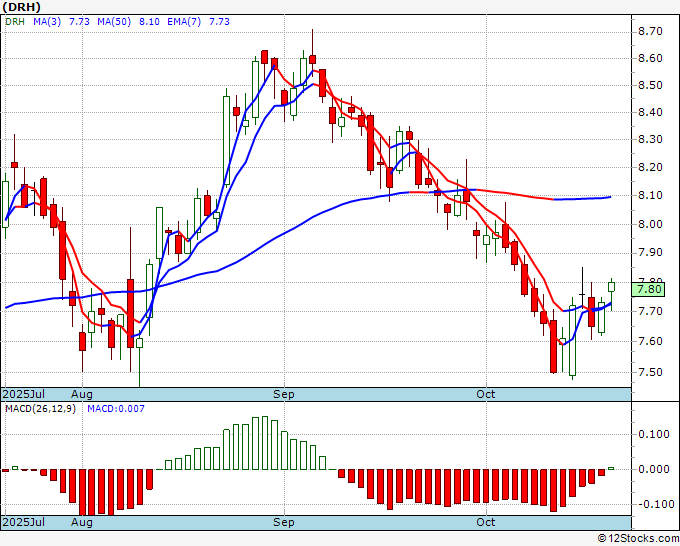Click the Sep label on MACD axis
The image size is (680, 546).
coord(284,522)
